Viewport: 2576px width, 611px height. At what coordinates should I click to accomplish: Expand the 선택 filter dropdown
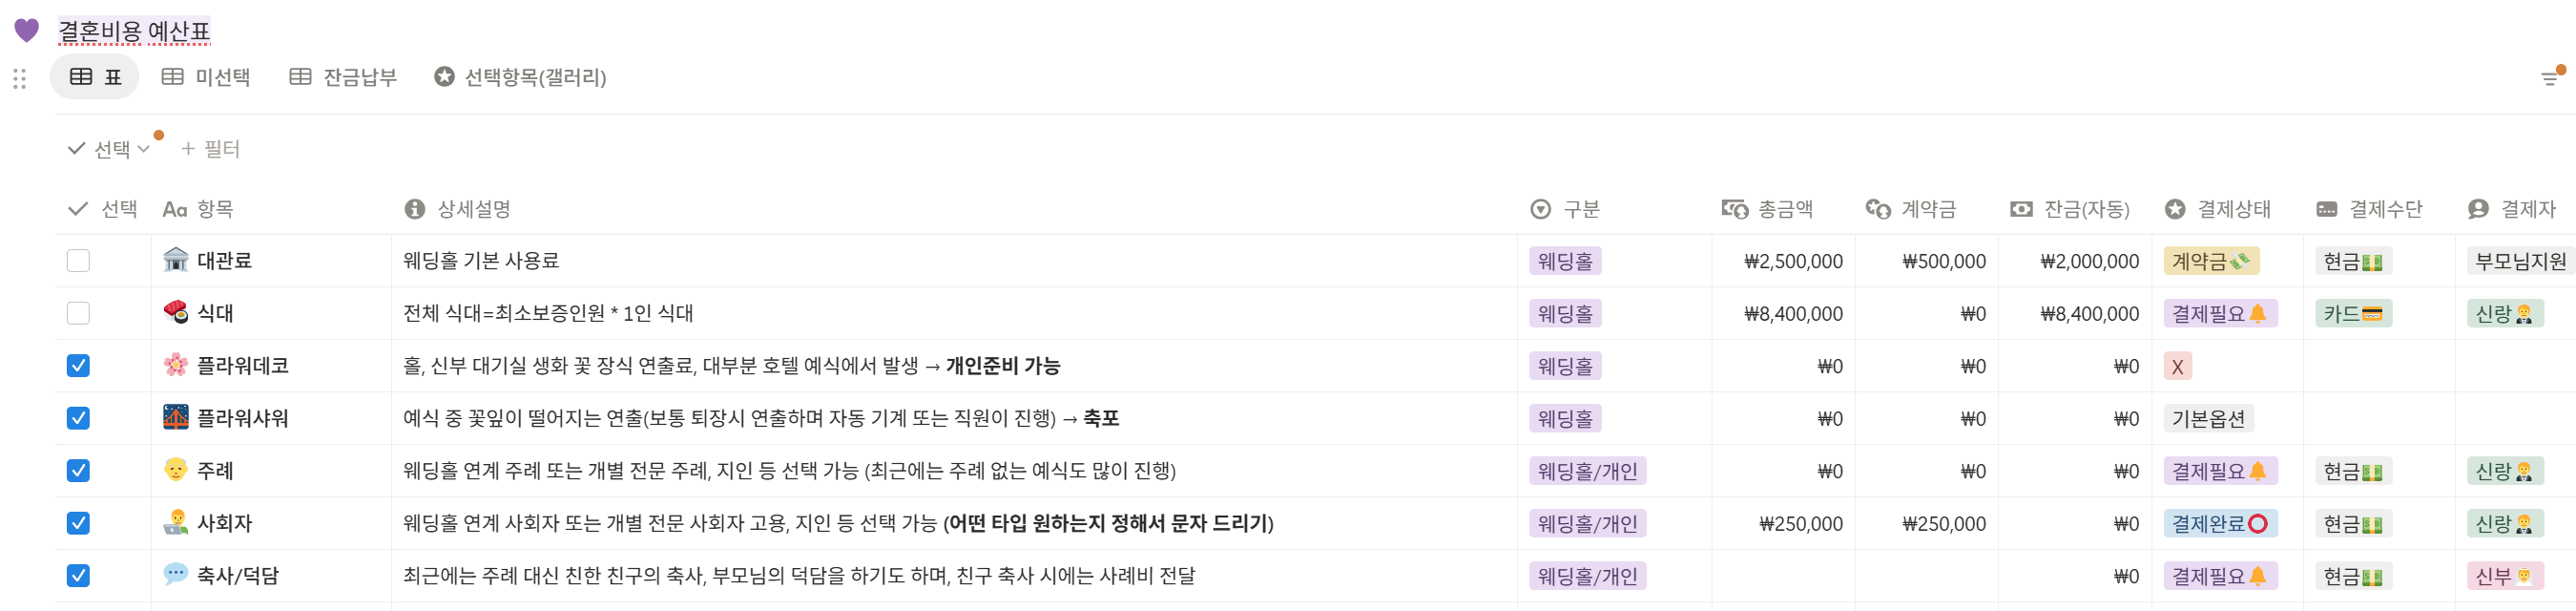(109, 149)
